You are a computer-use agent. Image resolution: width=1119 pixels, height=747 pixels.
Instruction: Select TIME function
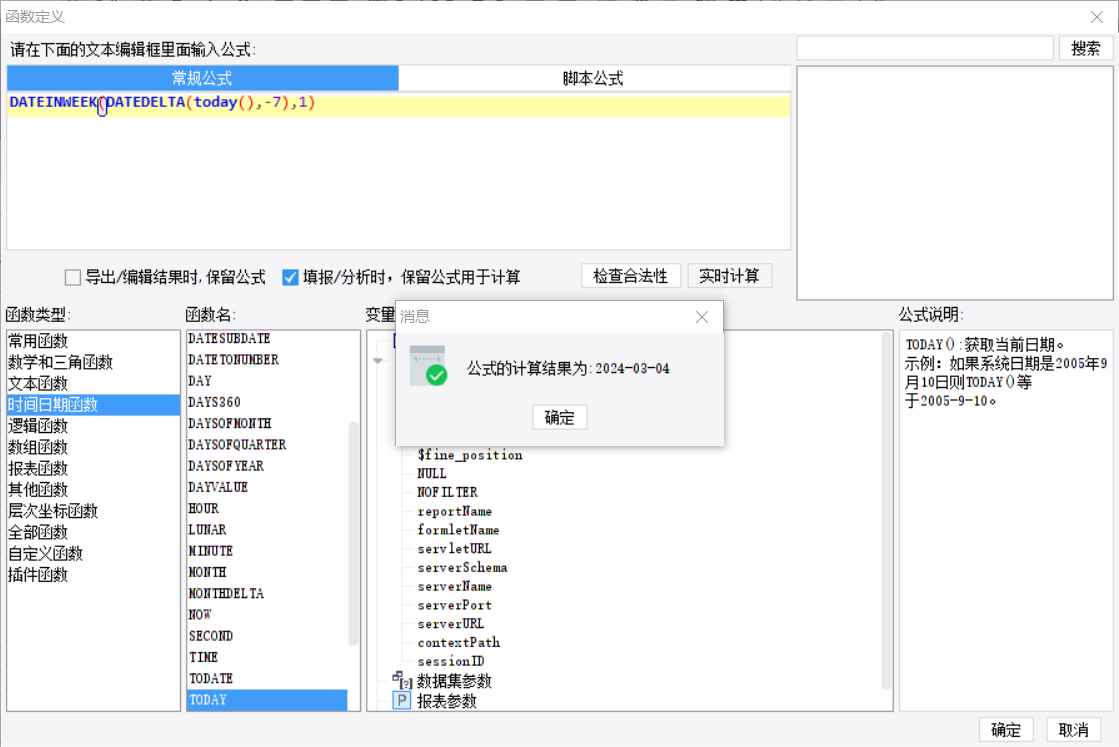267,657
